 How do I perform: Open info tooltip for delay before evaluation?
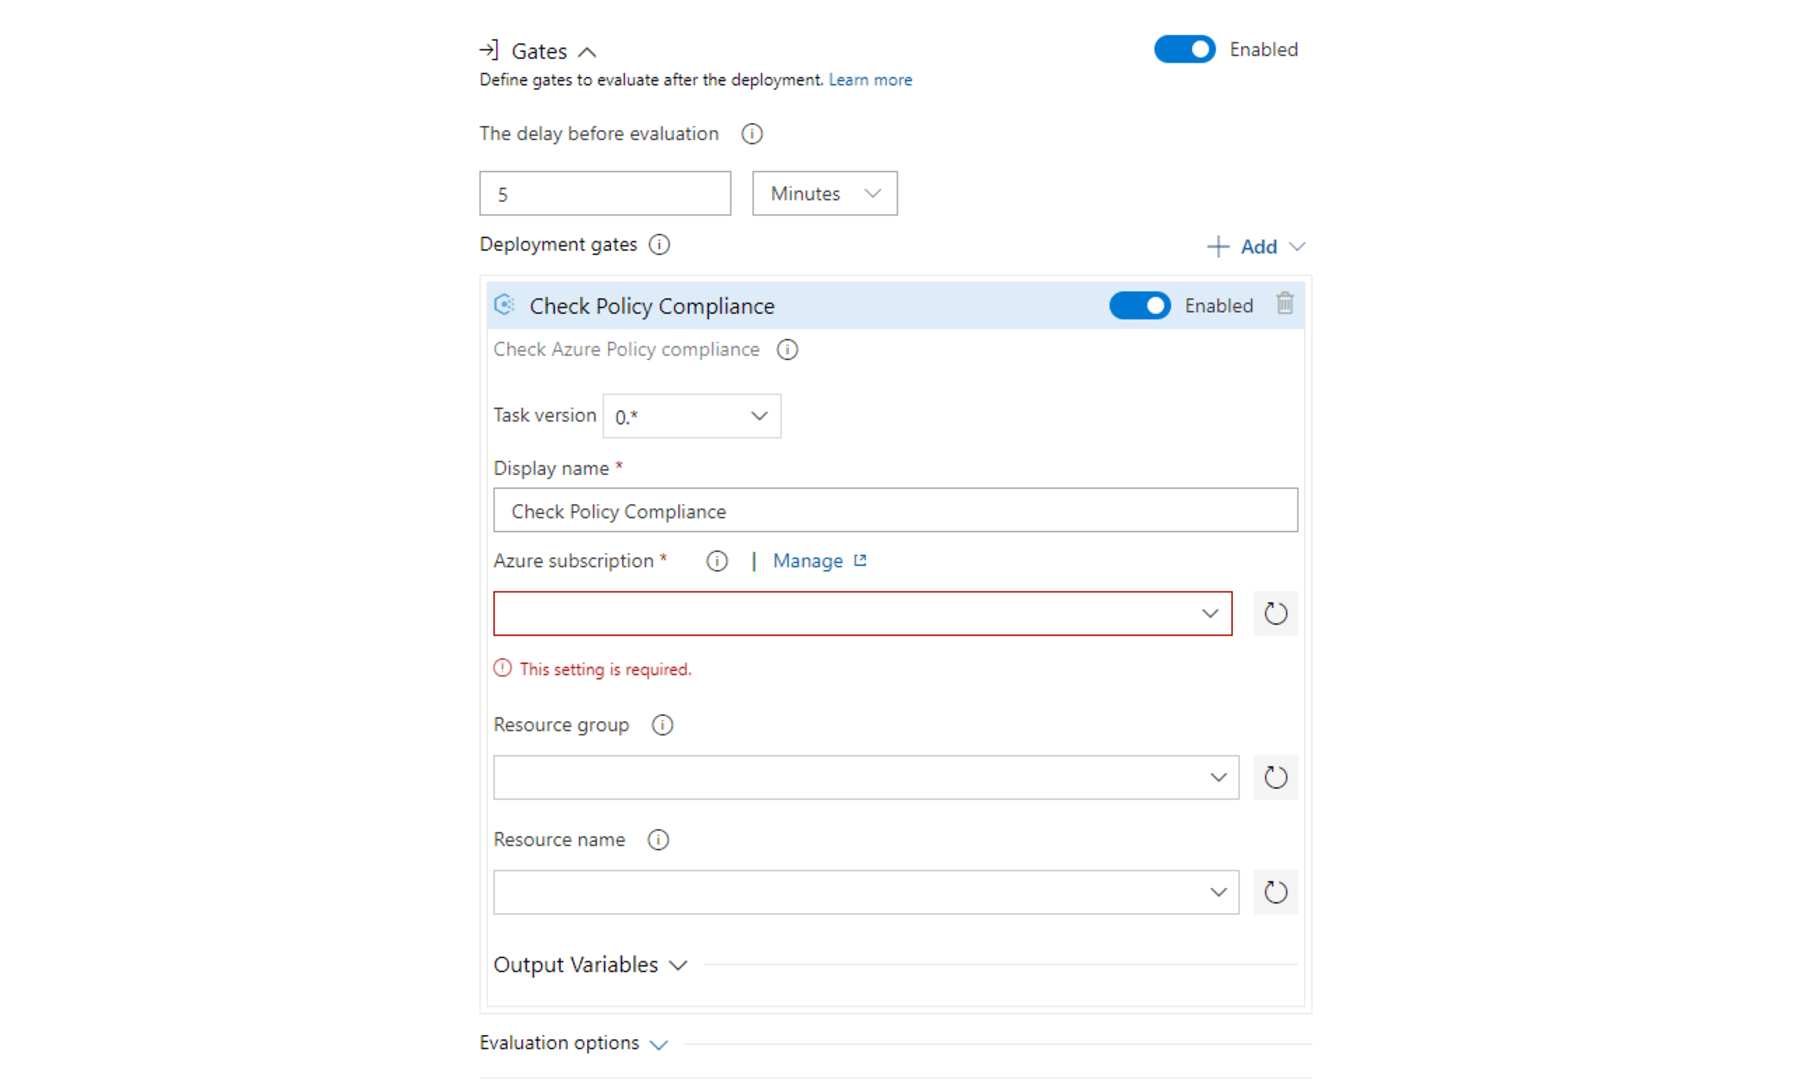pyautogui.click(x=751, y=133)
